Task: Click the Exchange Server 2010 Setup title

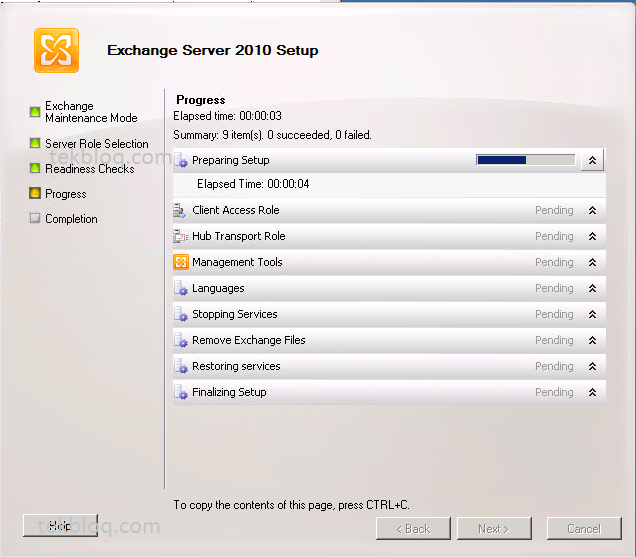Action: pos(213,50)
